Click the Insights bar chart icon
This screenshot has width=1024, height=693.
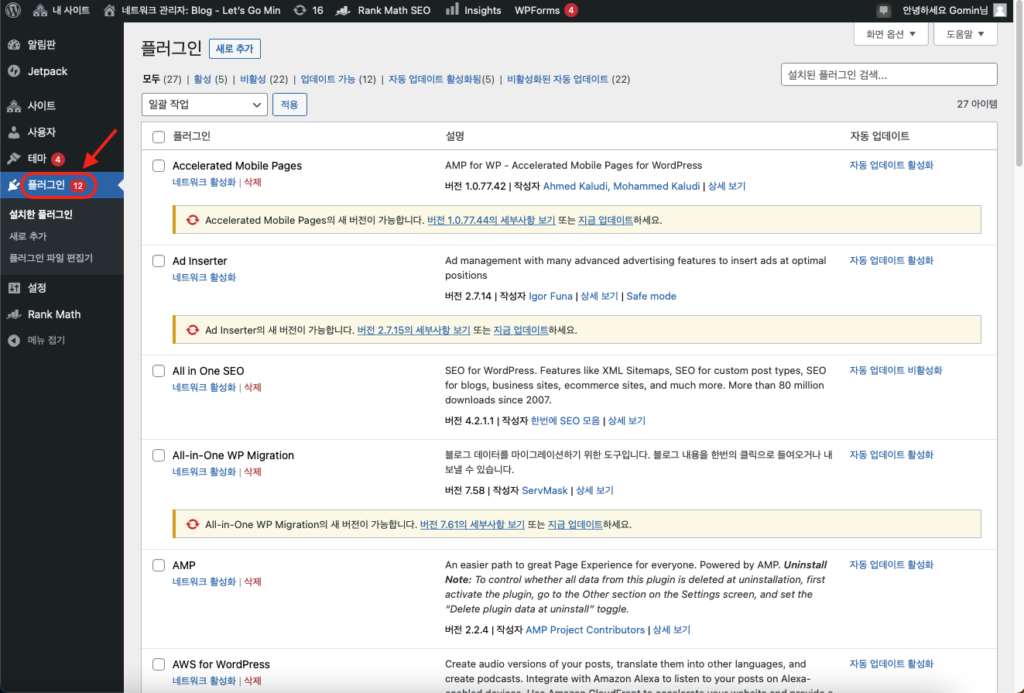pos(452,10)
